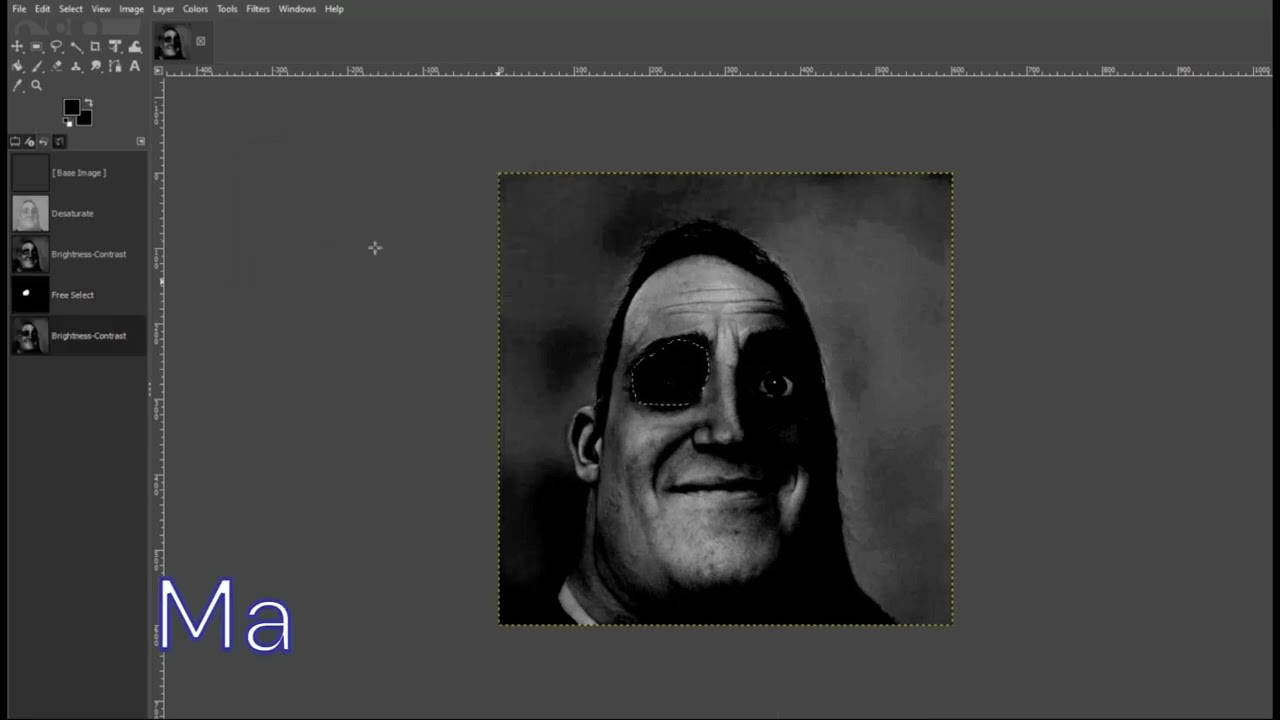Select the Paintbrush tool
Screen dimensions: 1280x720
pyautogui.click(x=37, y=66)
